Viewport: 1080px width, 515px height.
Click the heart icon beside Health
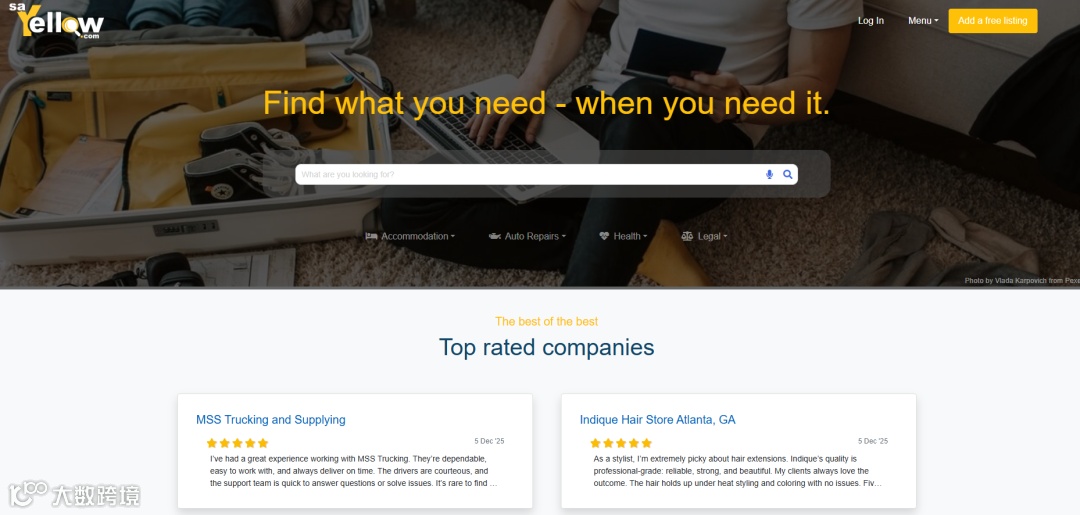pyautogui.click(x=604, y=236)
